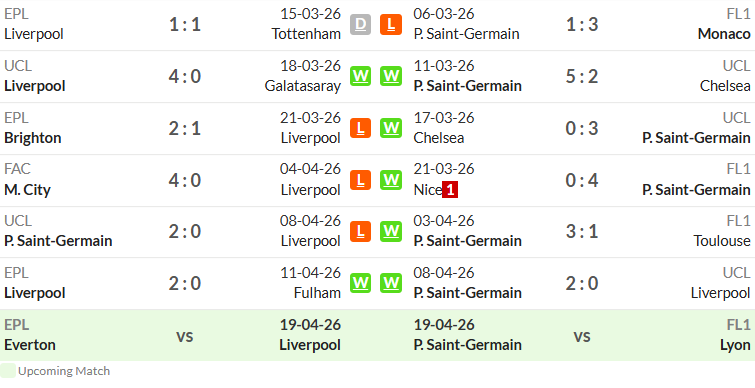755x388 pixels.
Task: Open the 0 : 4 Nice vs P. Saint-Germain score
Action: pyautogui.click(x=582, y=180)
